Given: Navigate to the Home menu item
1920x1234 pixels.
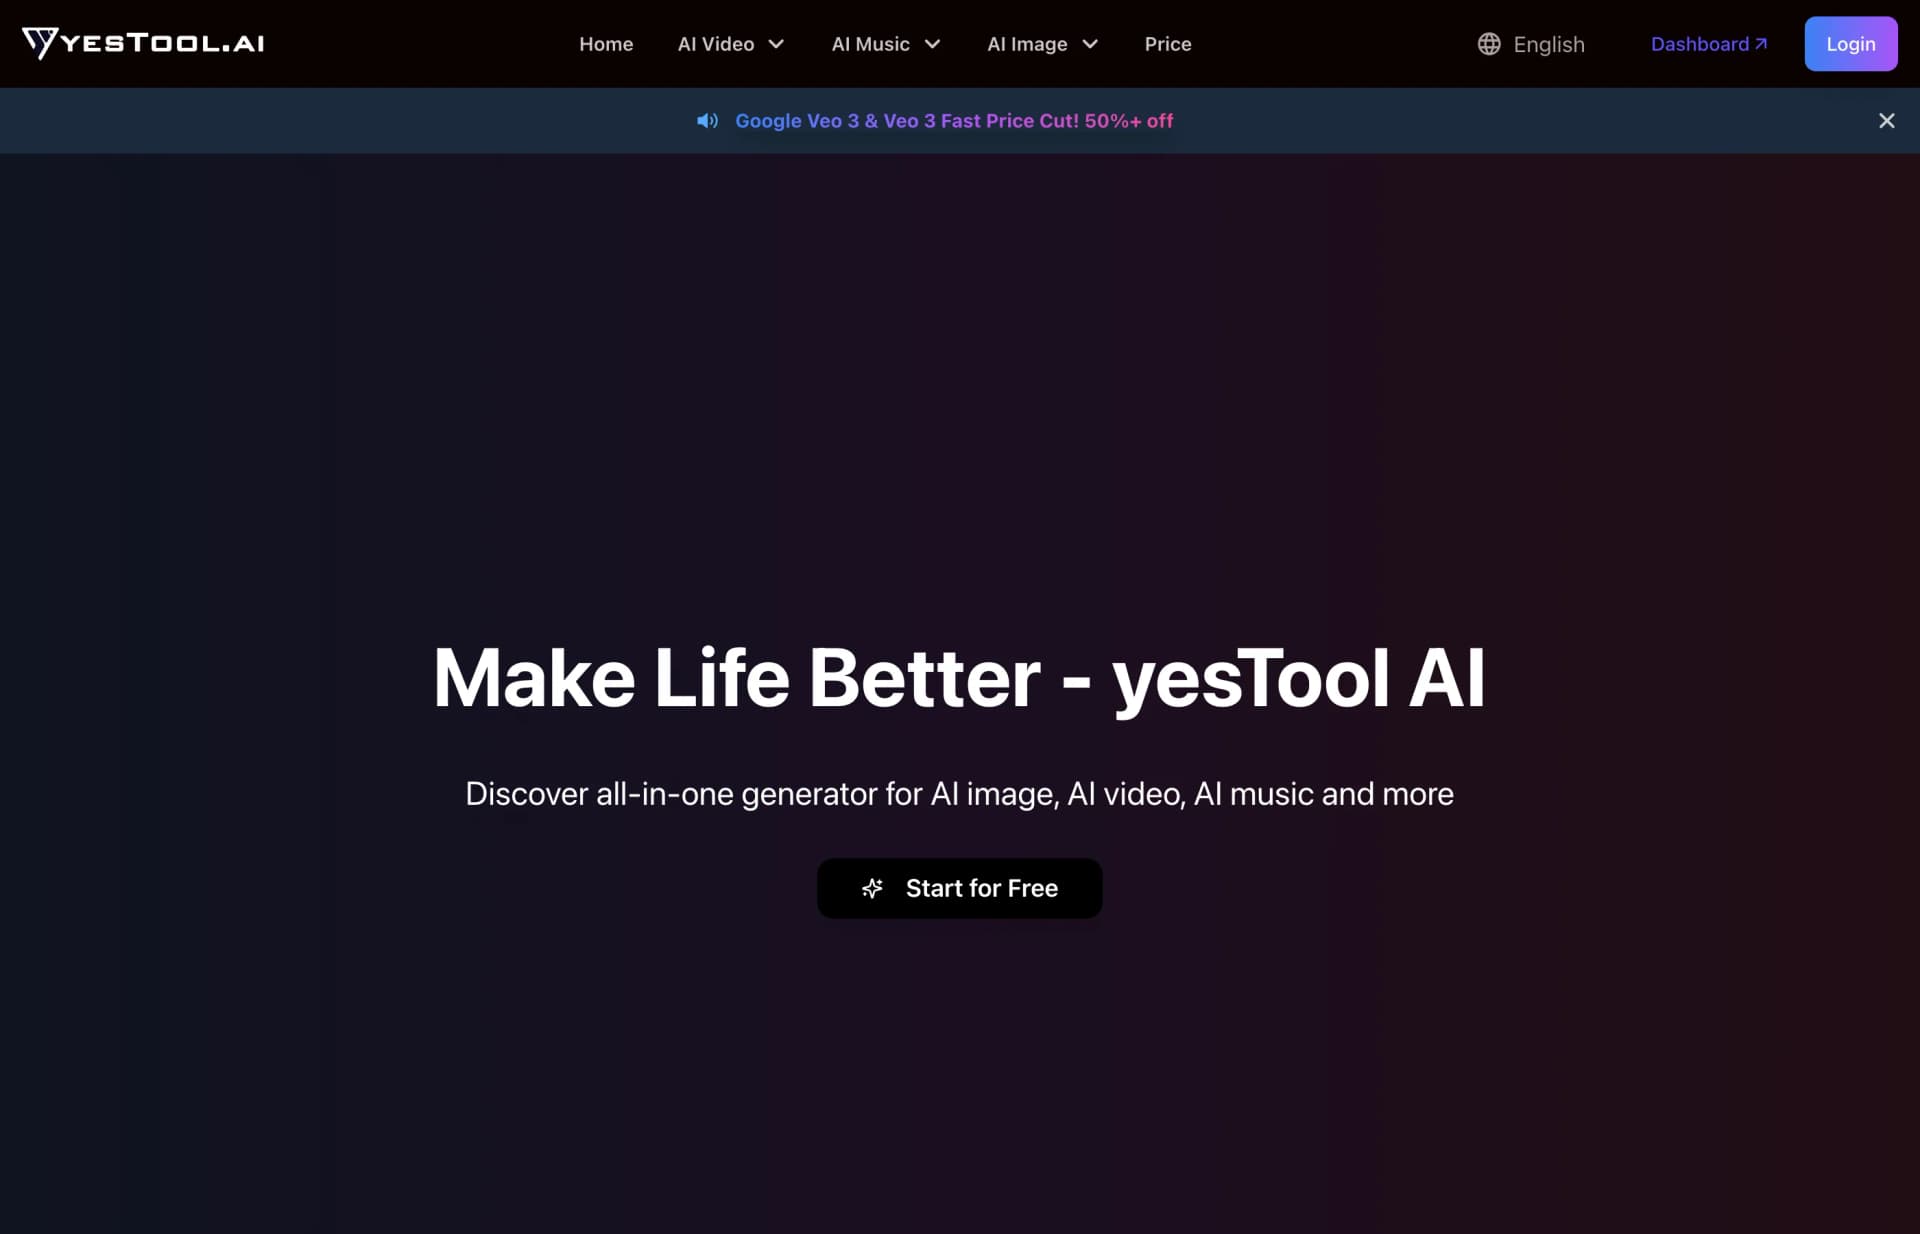Looking at the screenshot, I should tap(606, 44).
